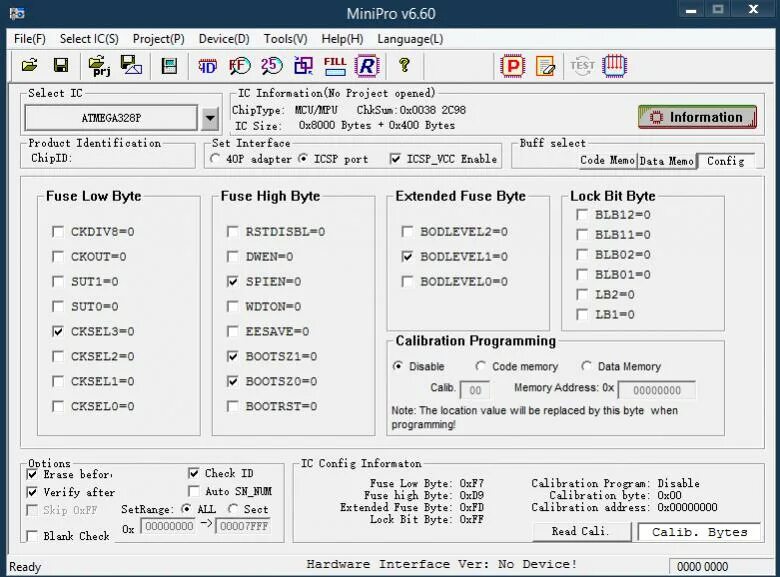This screenshot has height=577, width=780.
Task: Toggle the BOOTRST=0 fuse checkbox
Action: [232, 406]
